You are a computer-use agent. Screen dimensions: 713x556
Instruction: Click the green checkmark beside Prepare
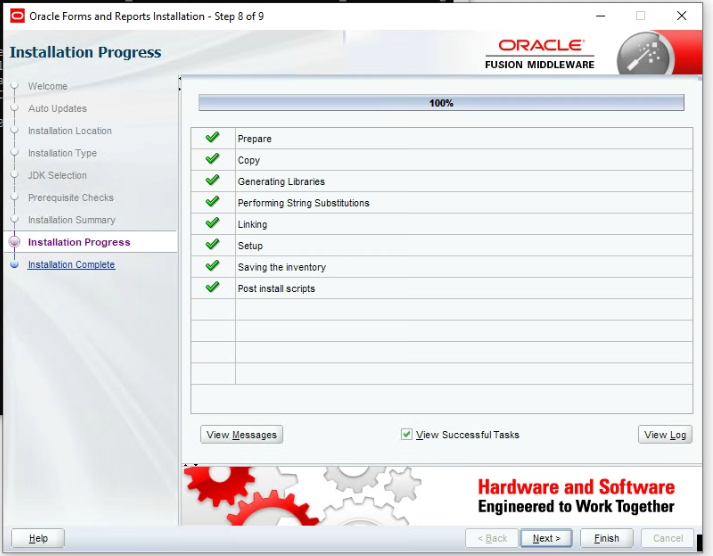tap(212, 137)
